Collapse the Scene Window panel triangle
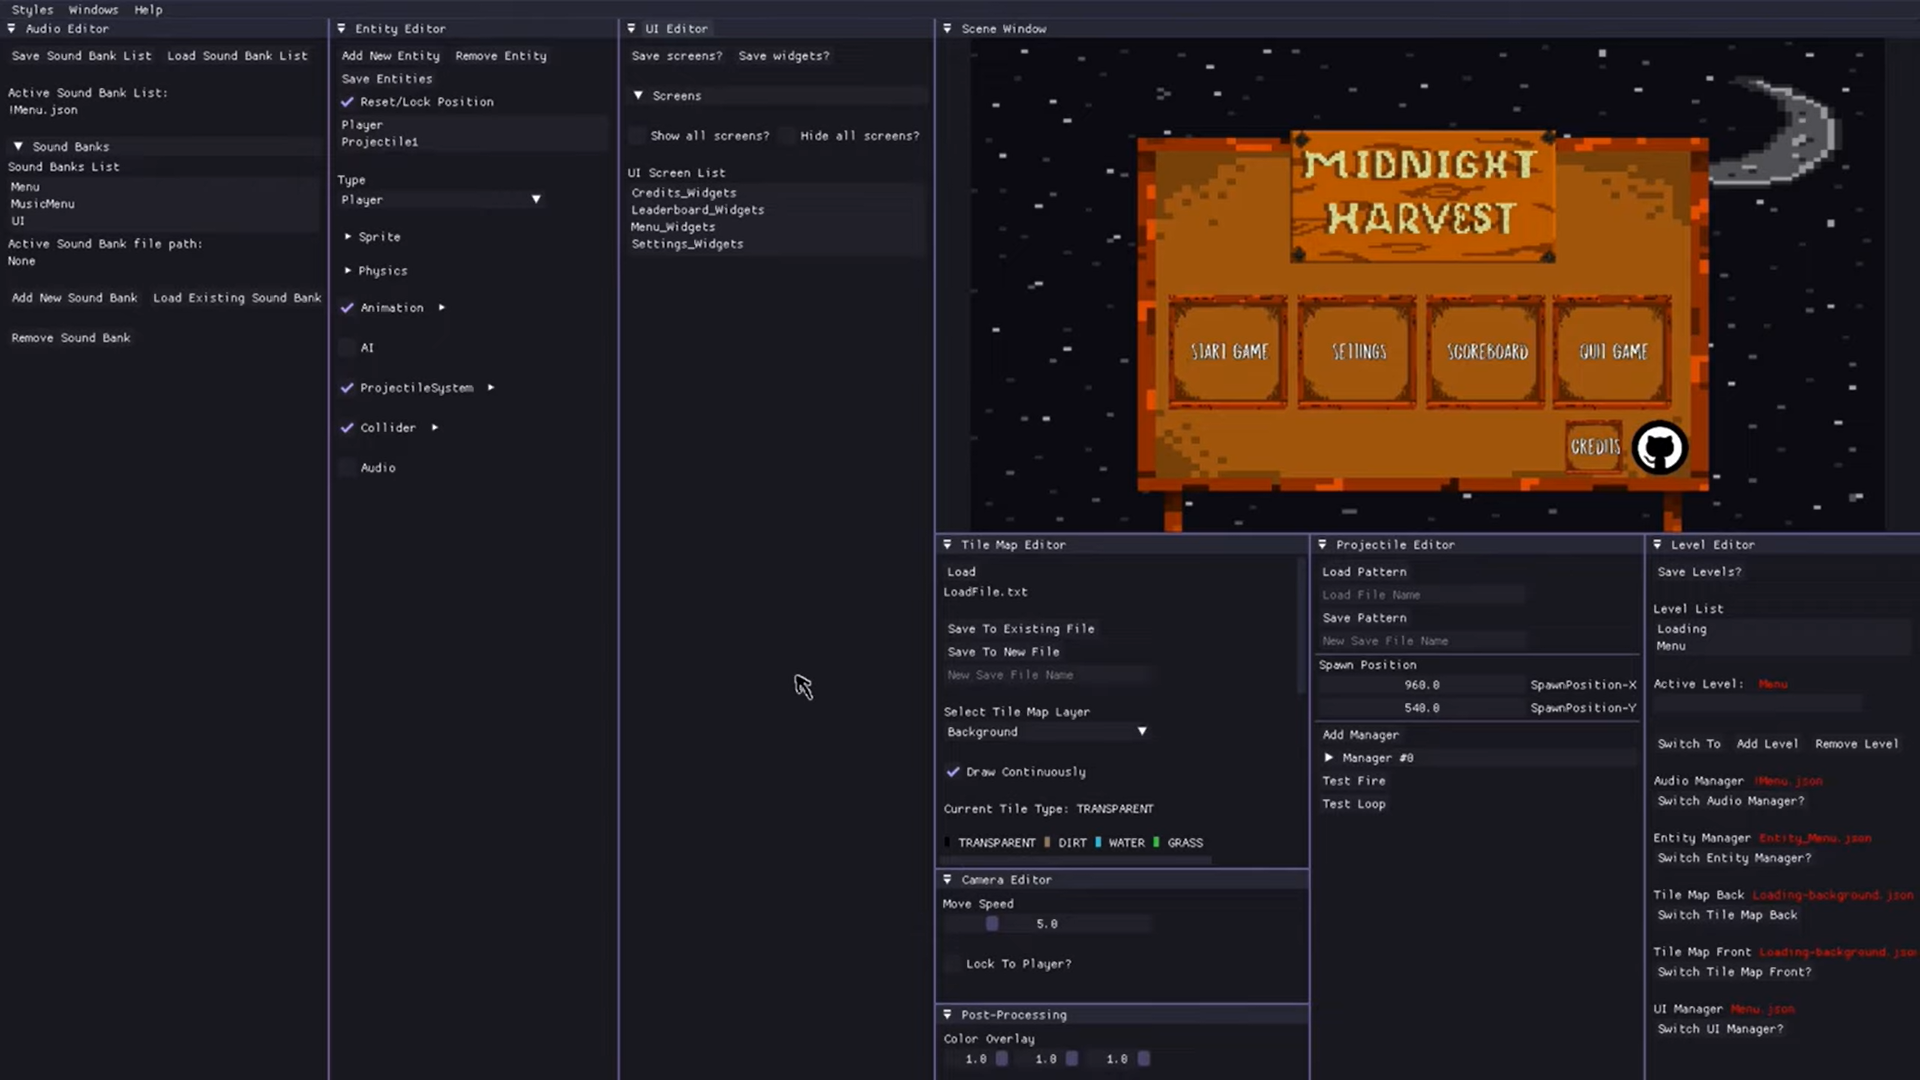 pos(947,29)
